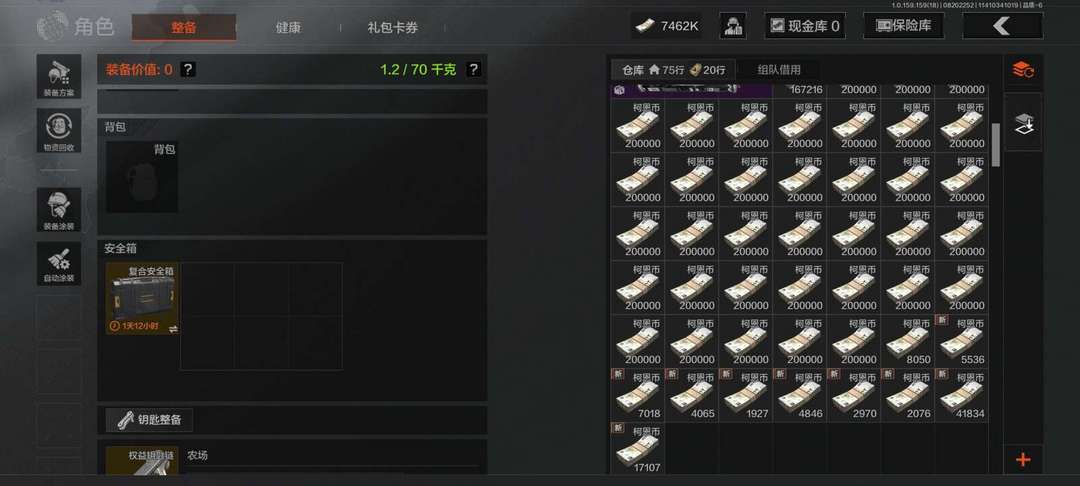Open the 装备方案 loadout icon
The height and width of the screenshot is (486, 1080).
59,76
